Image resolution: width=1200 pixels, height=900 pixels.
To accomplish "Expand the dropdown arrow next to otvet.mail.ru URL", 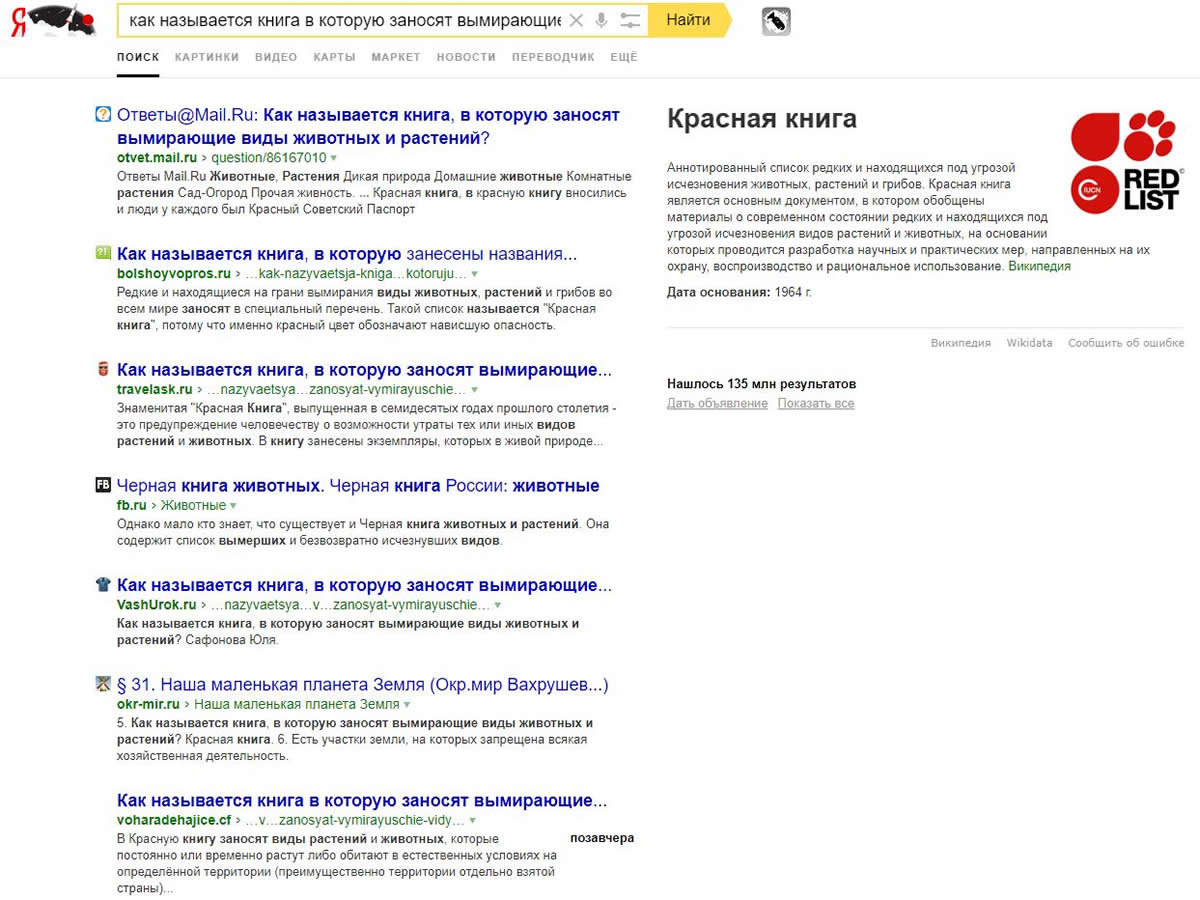I will pyautogui.click(x=334, y=158).
